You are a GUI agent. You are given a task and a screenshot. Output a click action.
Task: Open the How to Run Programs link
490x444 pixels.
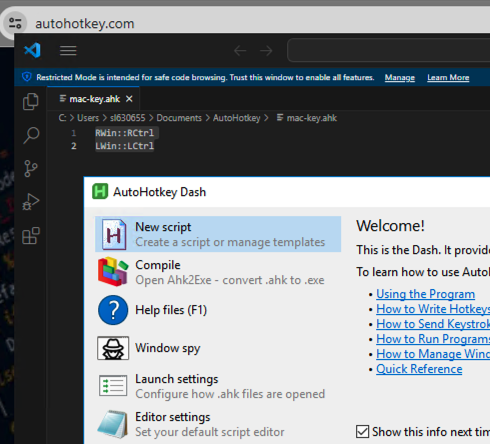[x=433, y=339]
